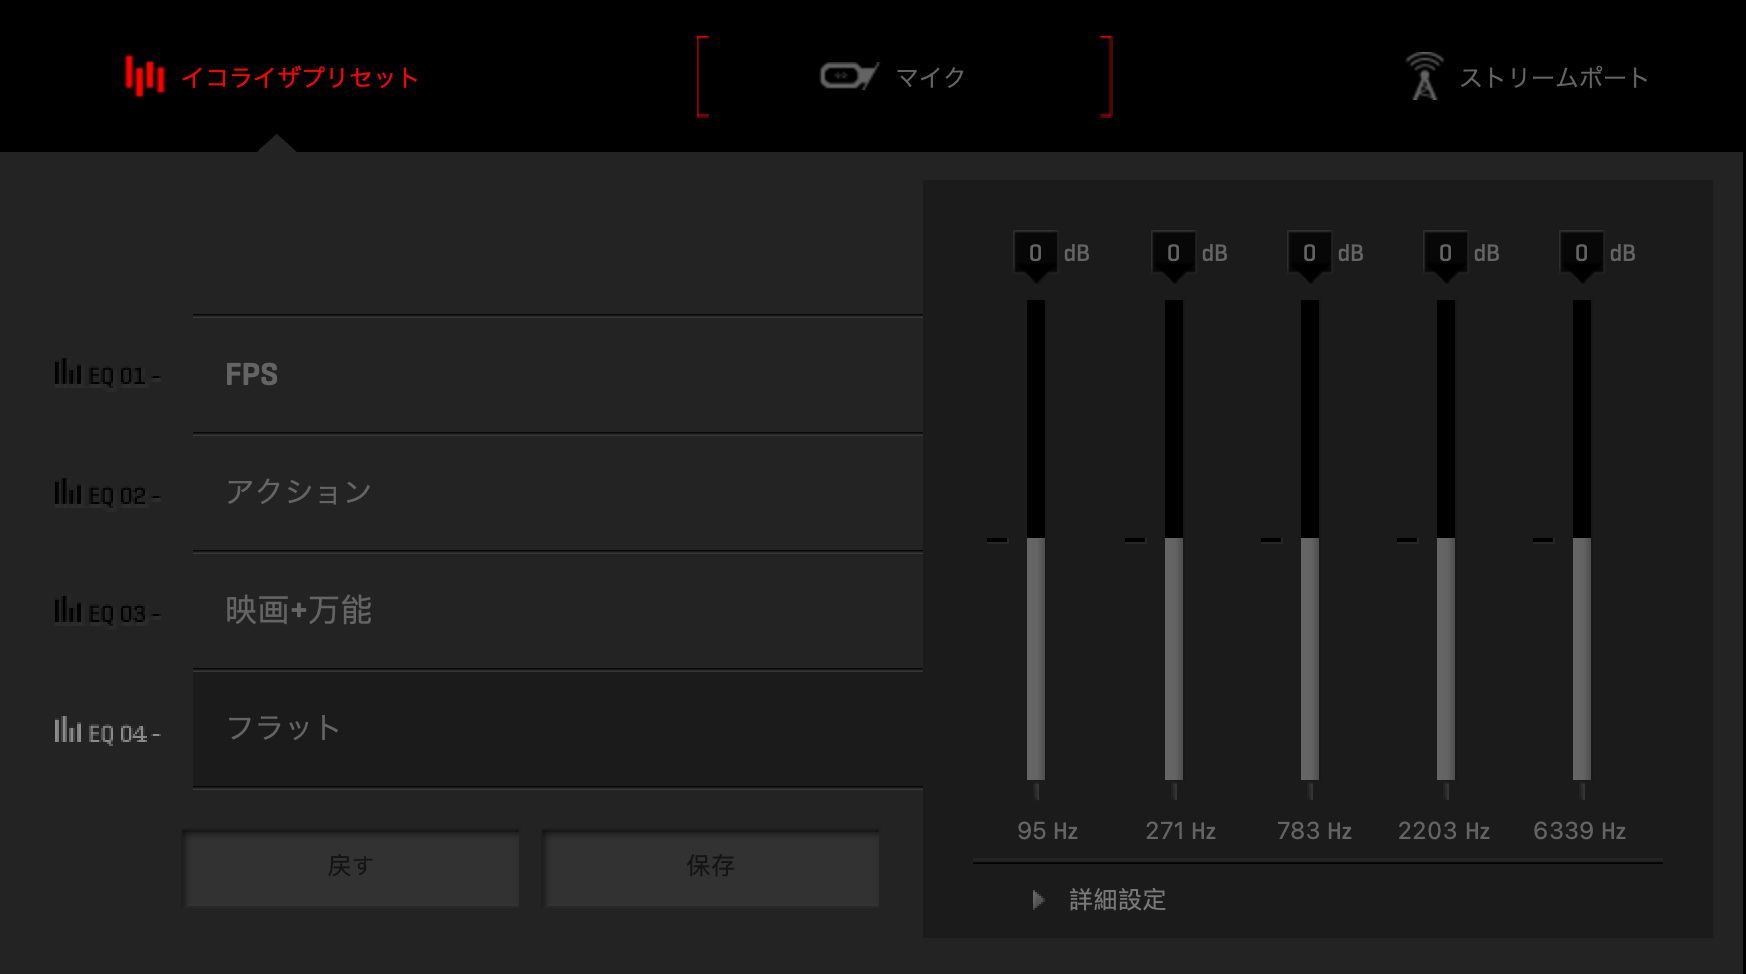
Task: Click the 783 Hz slider track
Action: click(x=1310, y=540)
